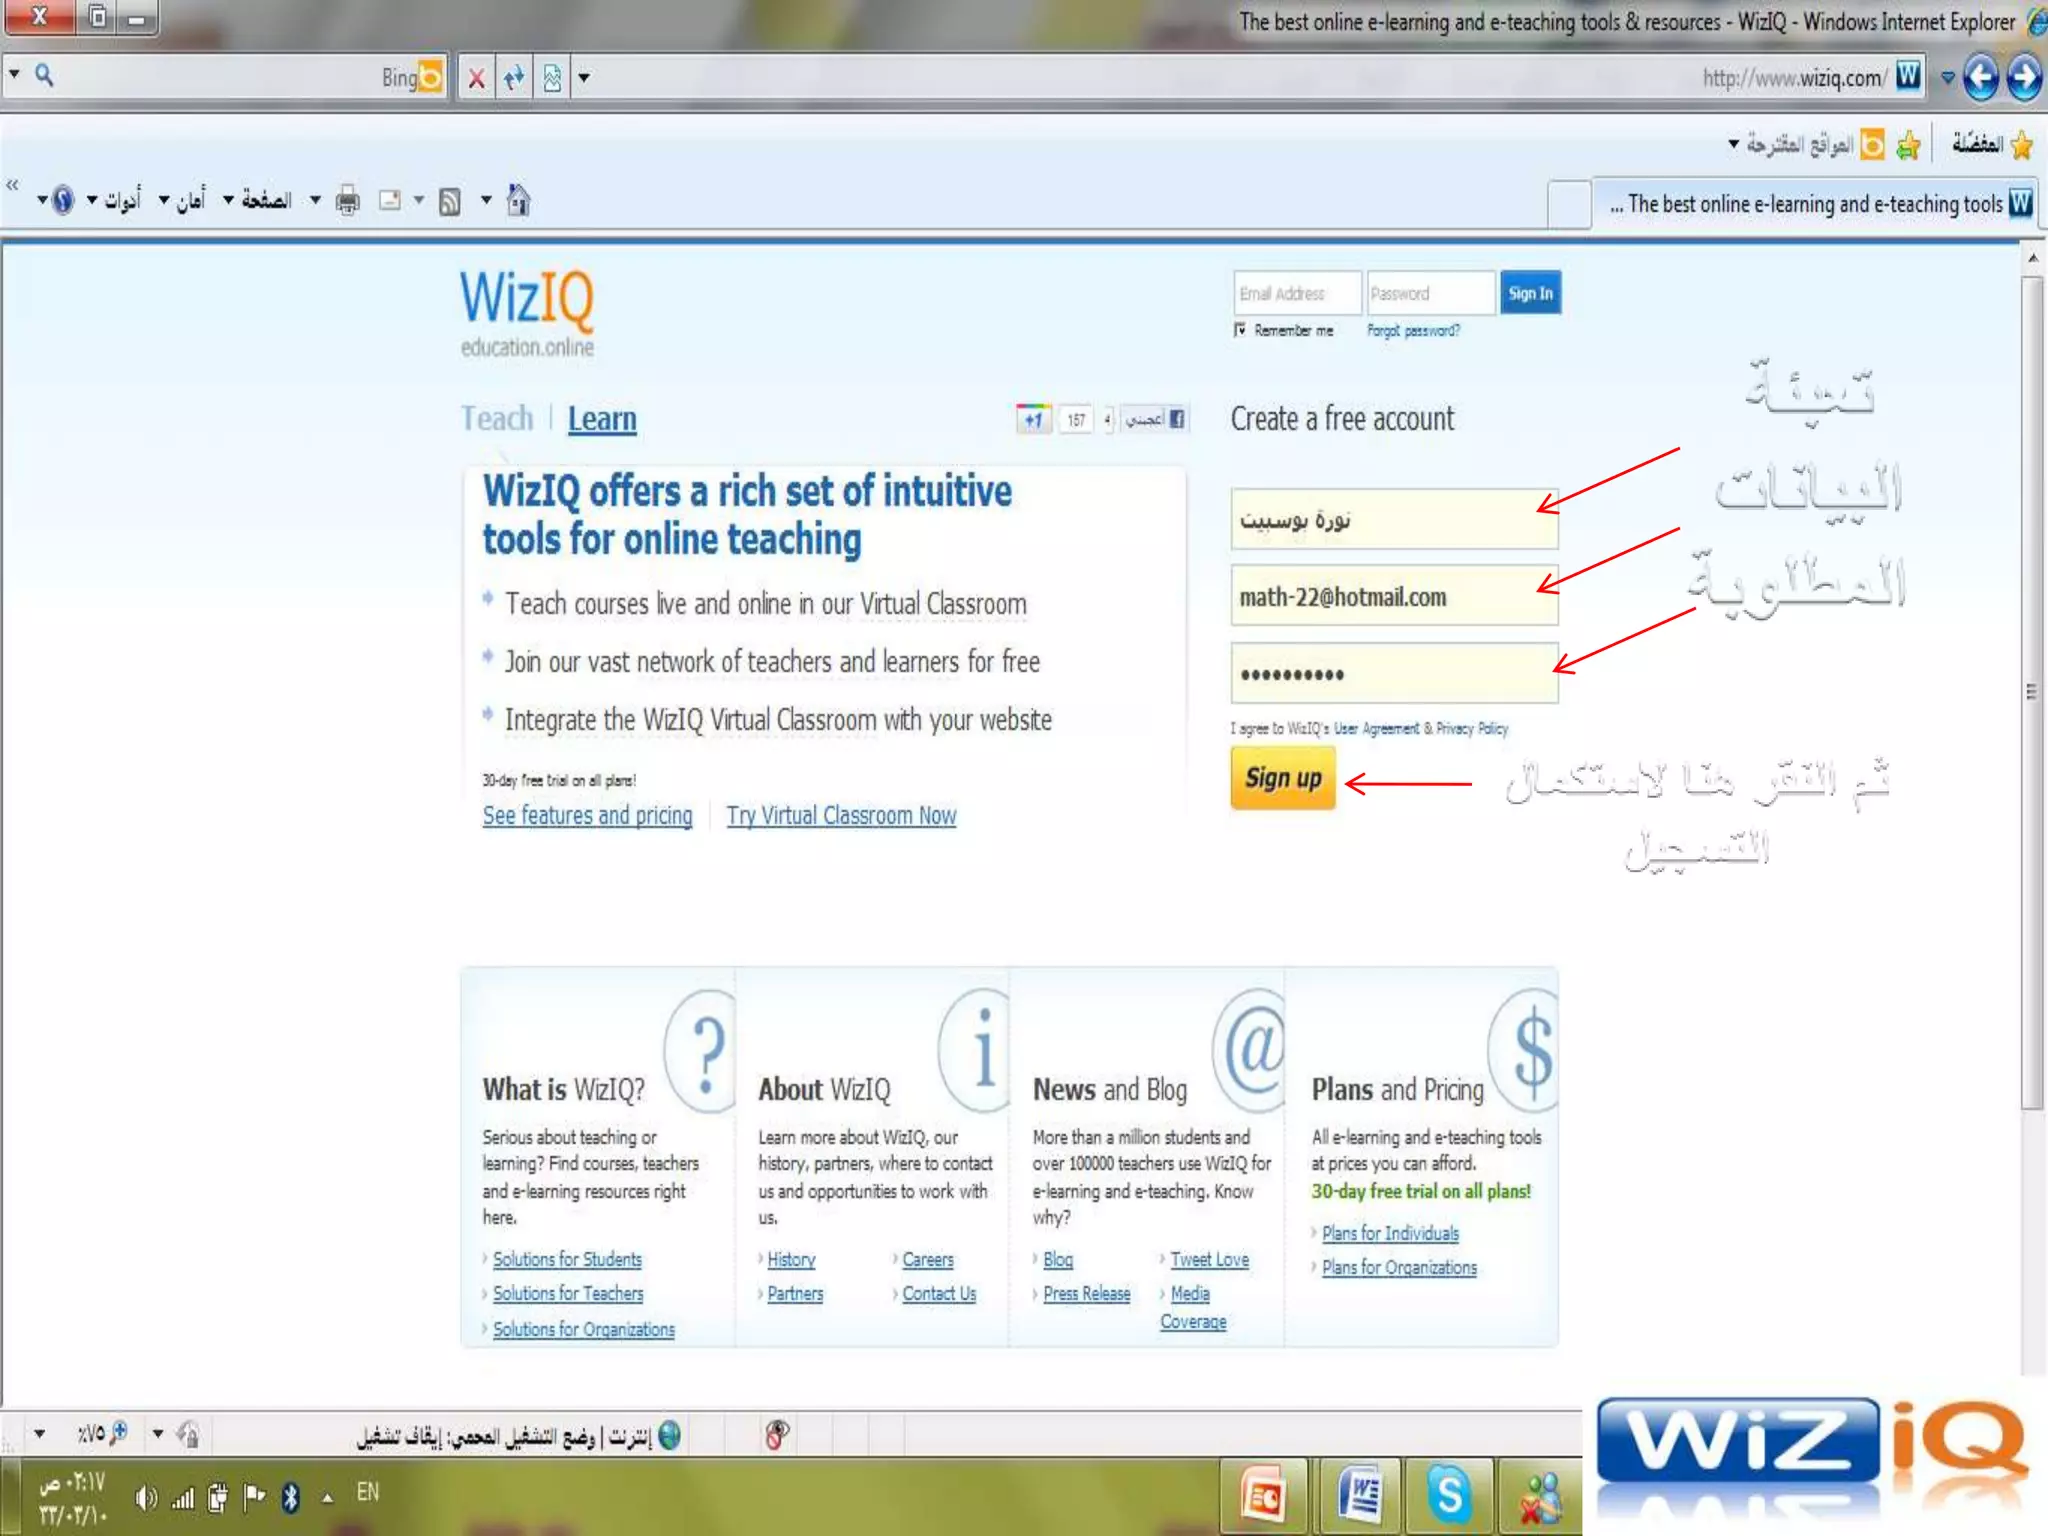The width and height of the screenshot is (2048, 1536).
Task: Click the Refresh page icon
Action: (x=514, y=77)
